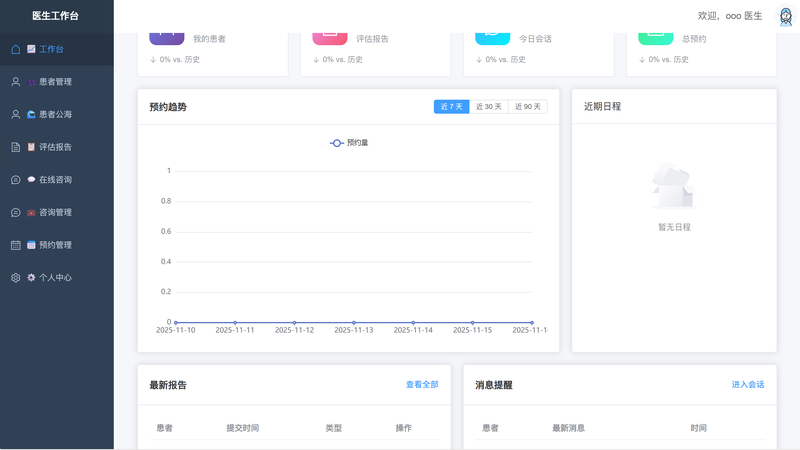Go to 患者公海 menu item
Image resolution: width=800 pixels, height=450 pixels.
(57, 114)
